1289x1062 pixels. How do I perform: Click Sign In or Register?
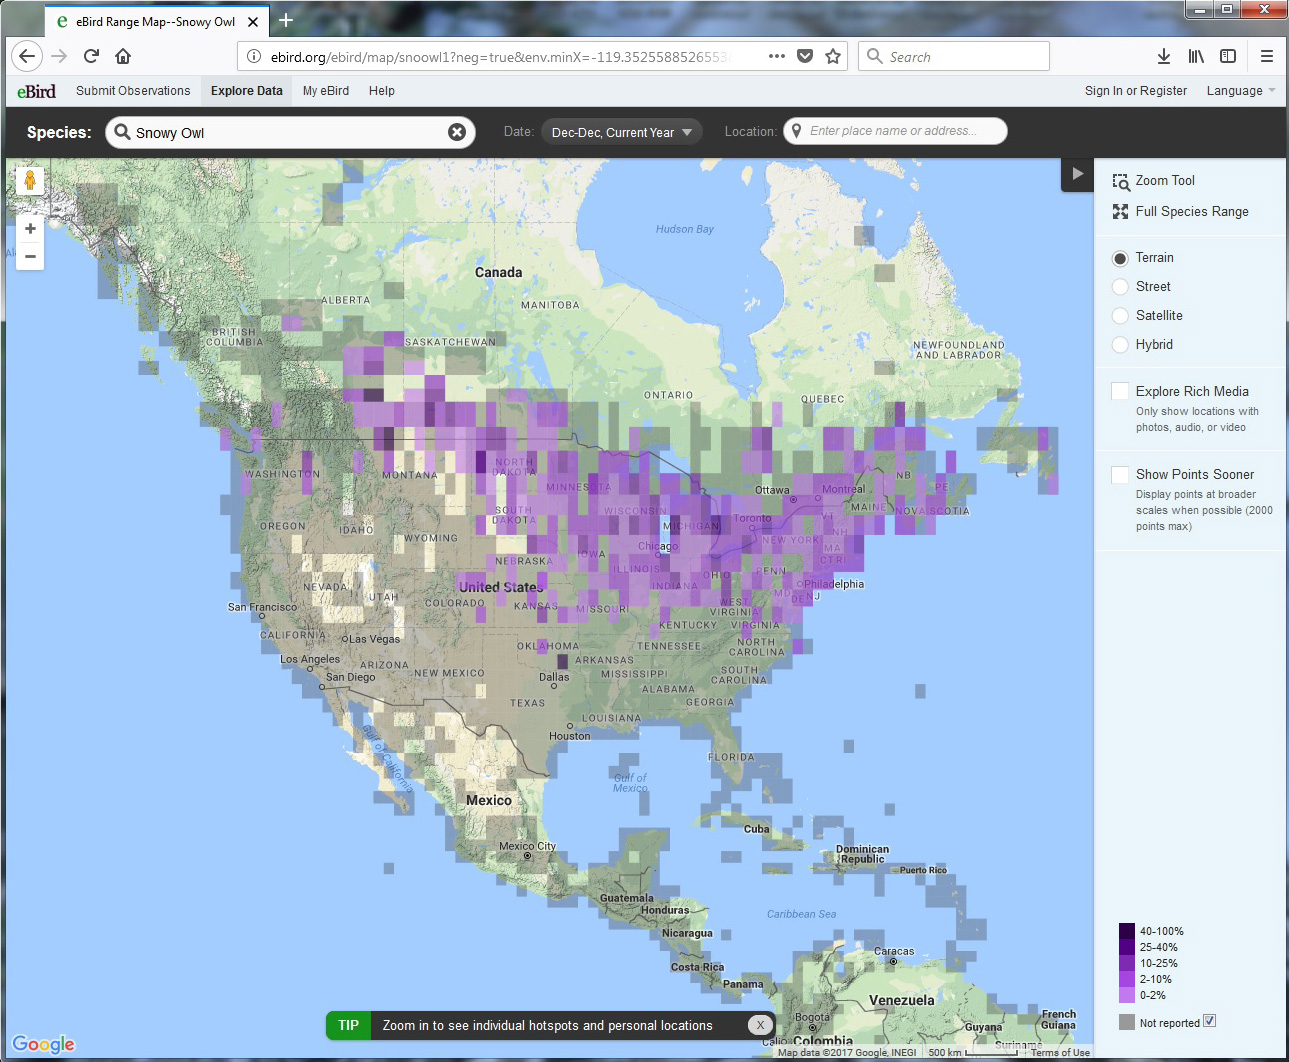(x=1136, y=90)
